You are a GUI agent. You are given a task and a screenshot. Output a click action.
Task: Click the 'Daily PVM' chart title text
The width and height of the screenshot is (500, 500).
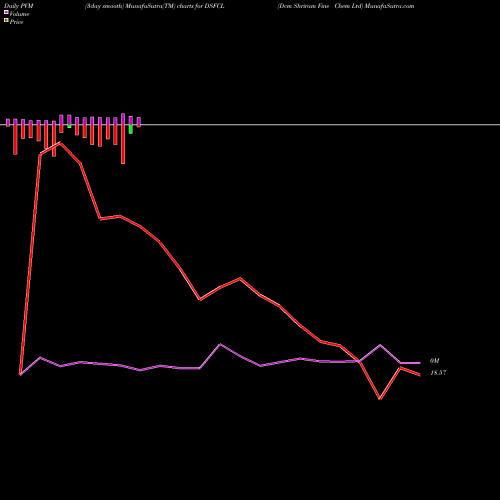click(19, 6)
